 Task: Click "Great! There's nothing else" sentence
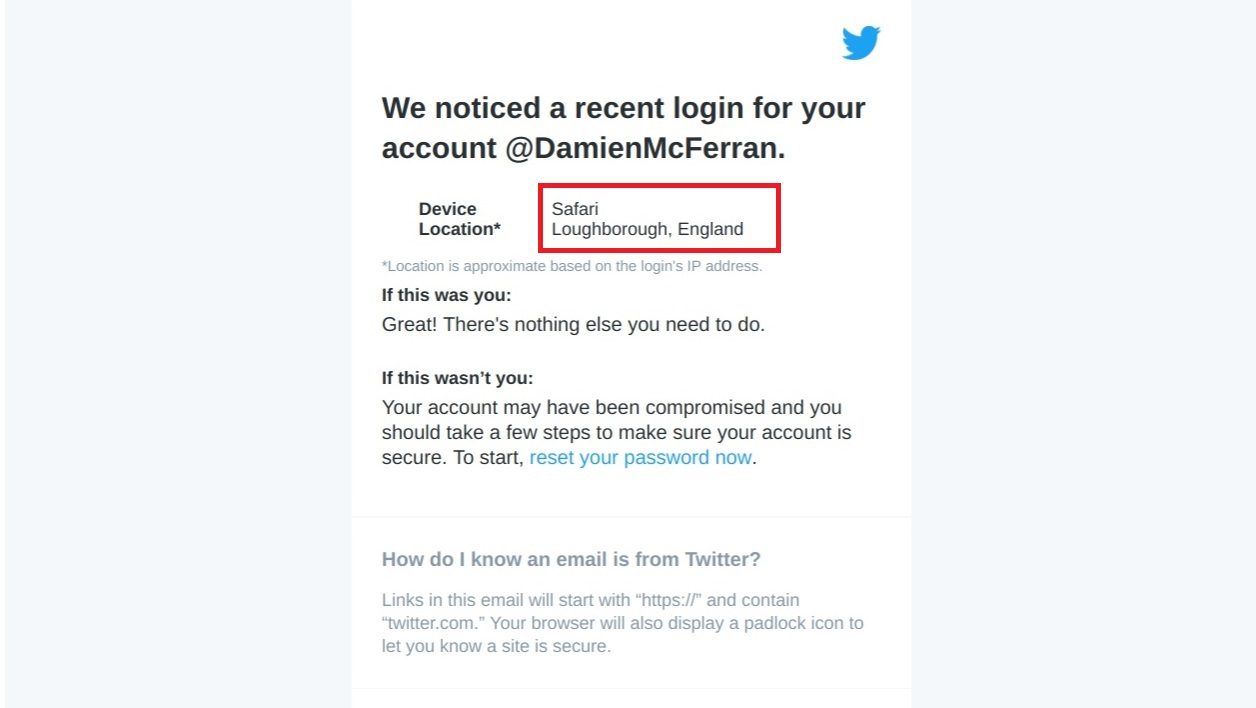(x=573, y=325)
